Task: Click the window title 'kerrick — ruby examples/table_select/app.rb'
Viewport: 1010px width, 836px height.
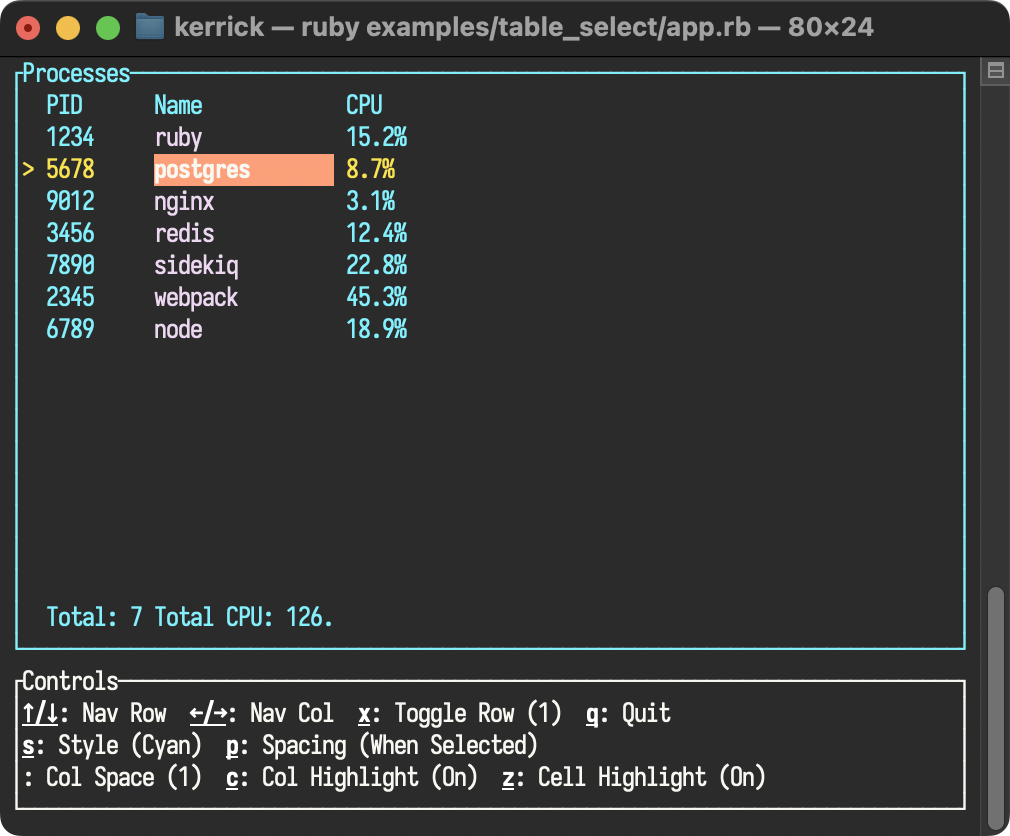Action: pyautogui.click(x=462, y=27)
